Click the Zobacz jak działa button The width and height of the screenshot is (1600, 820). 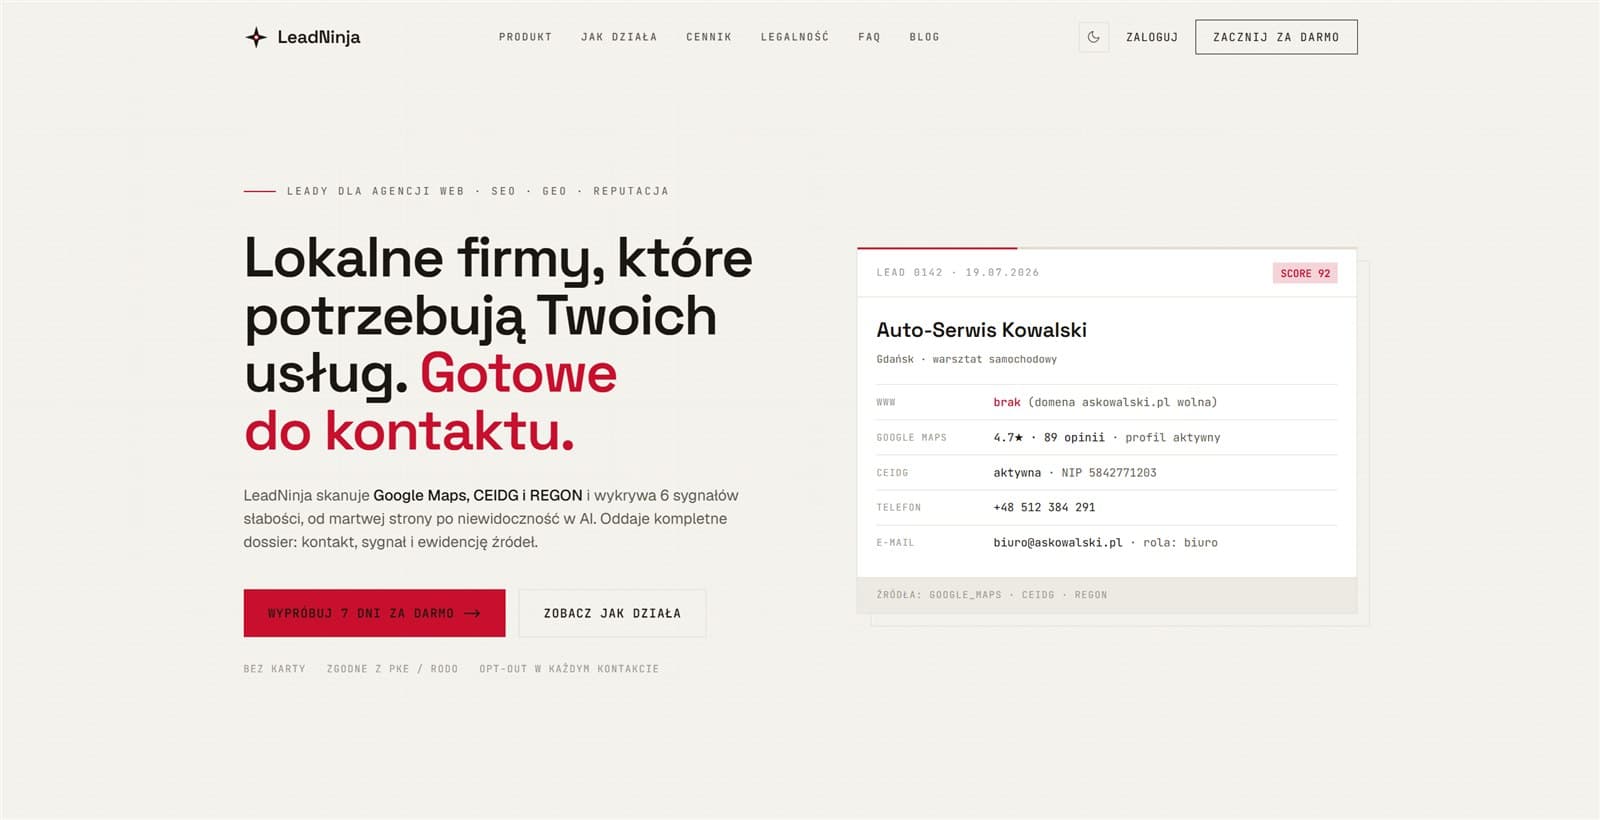tap(612, 613)
